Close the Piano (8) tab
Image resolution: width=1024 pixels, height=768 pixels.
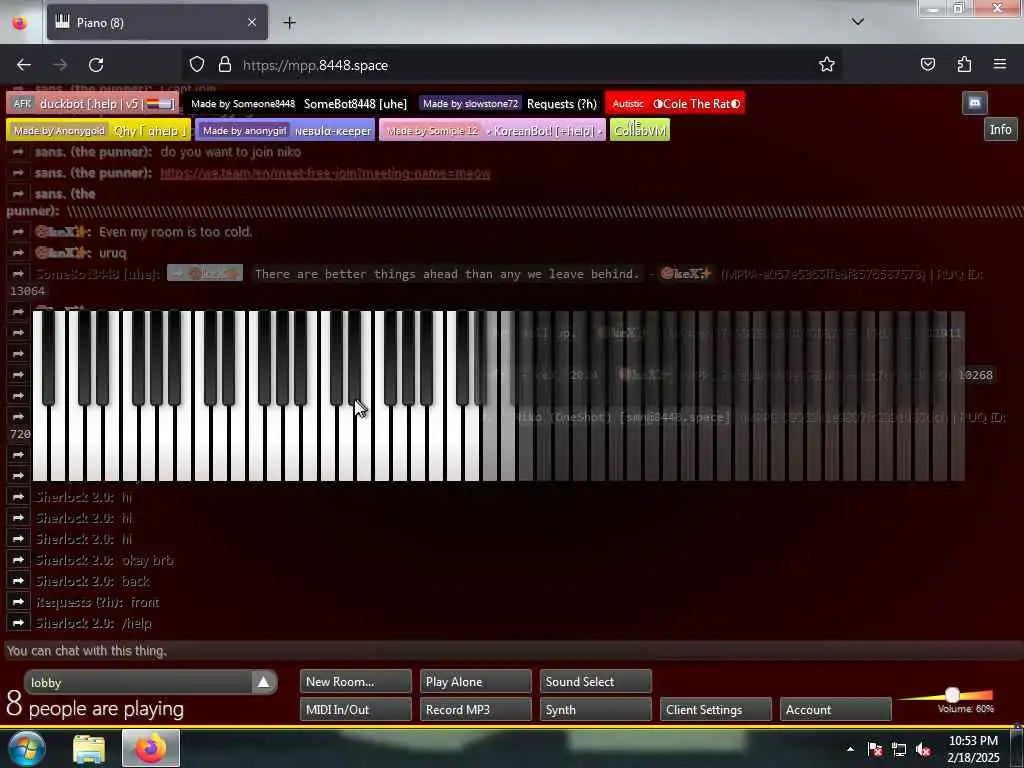click(x=252, y=23)
